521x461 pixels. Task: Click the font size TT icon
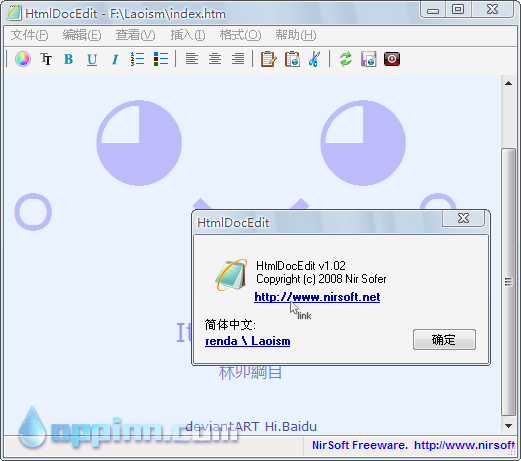point(46,59)
